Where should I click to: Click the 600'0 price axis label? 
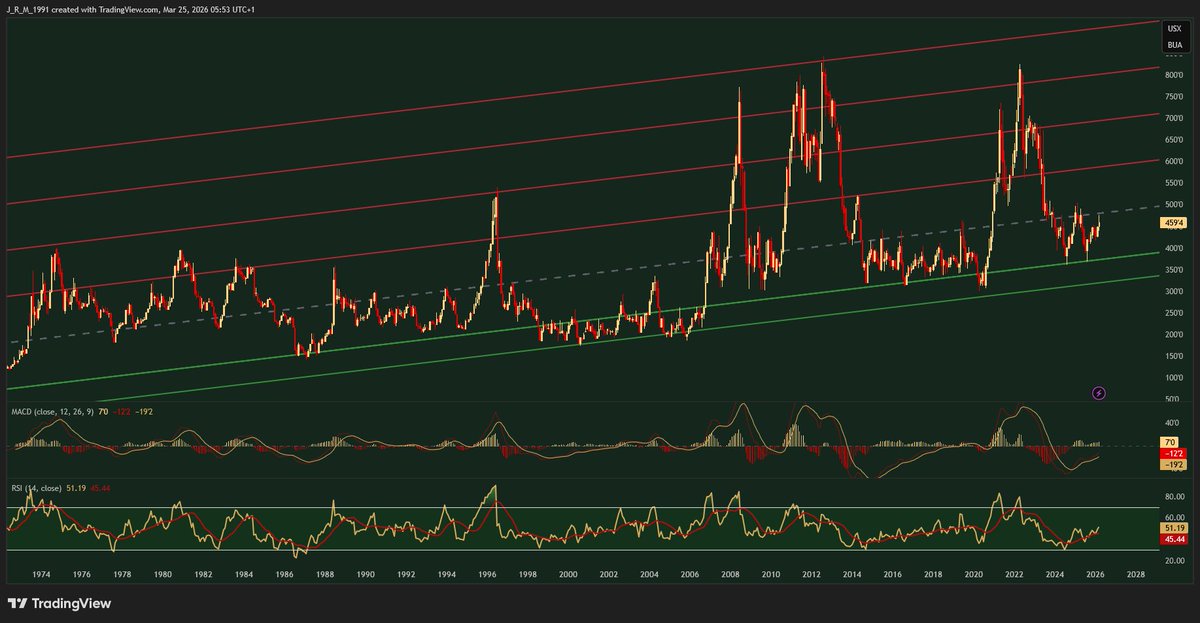tap(1172, 162)
